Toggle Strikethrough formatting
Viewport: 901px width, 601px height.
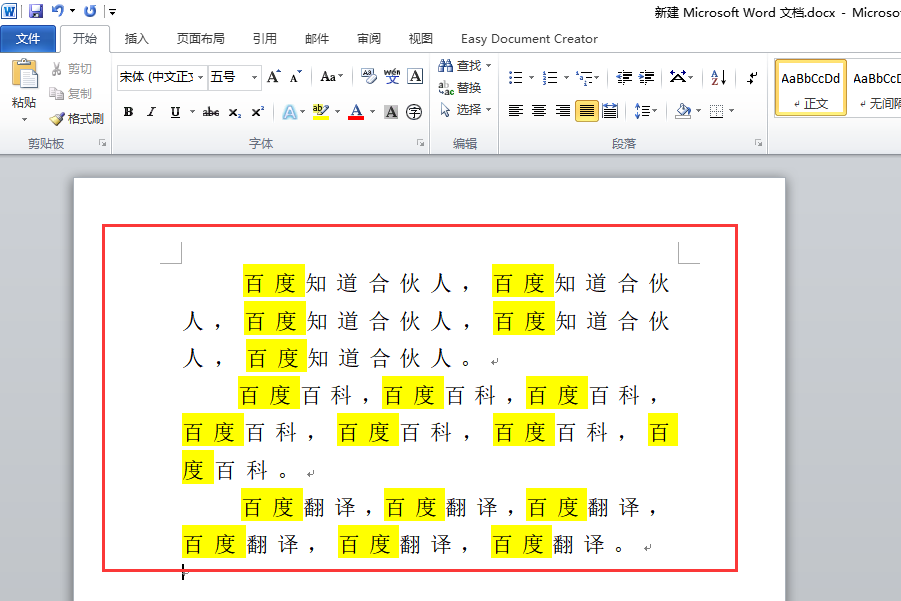(x=211, y=112)
